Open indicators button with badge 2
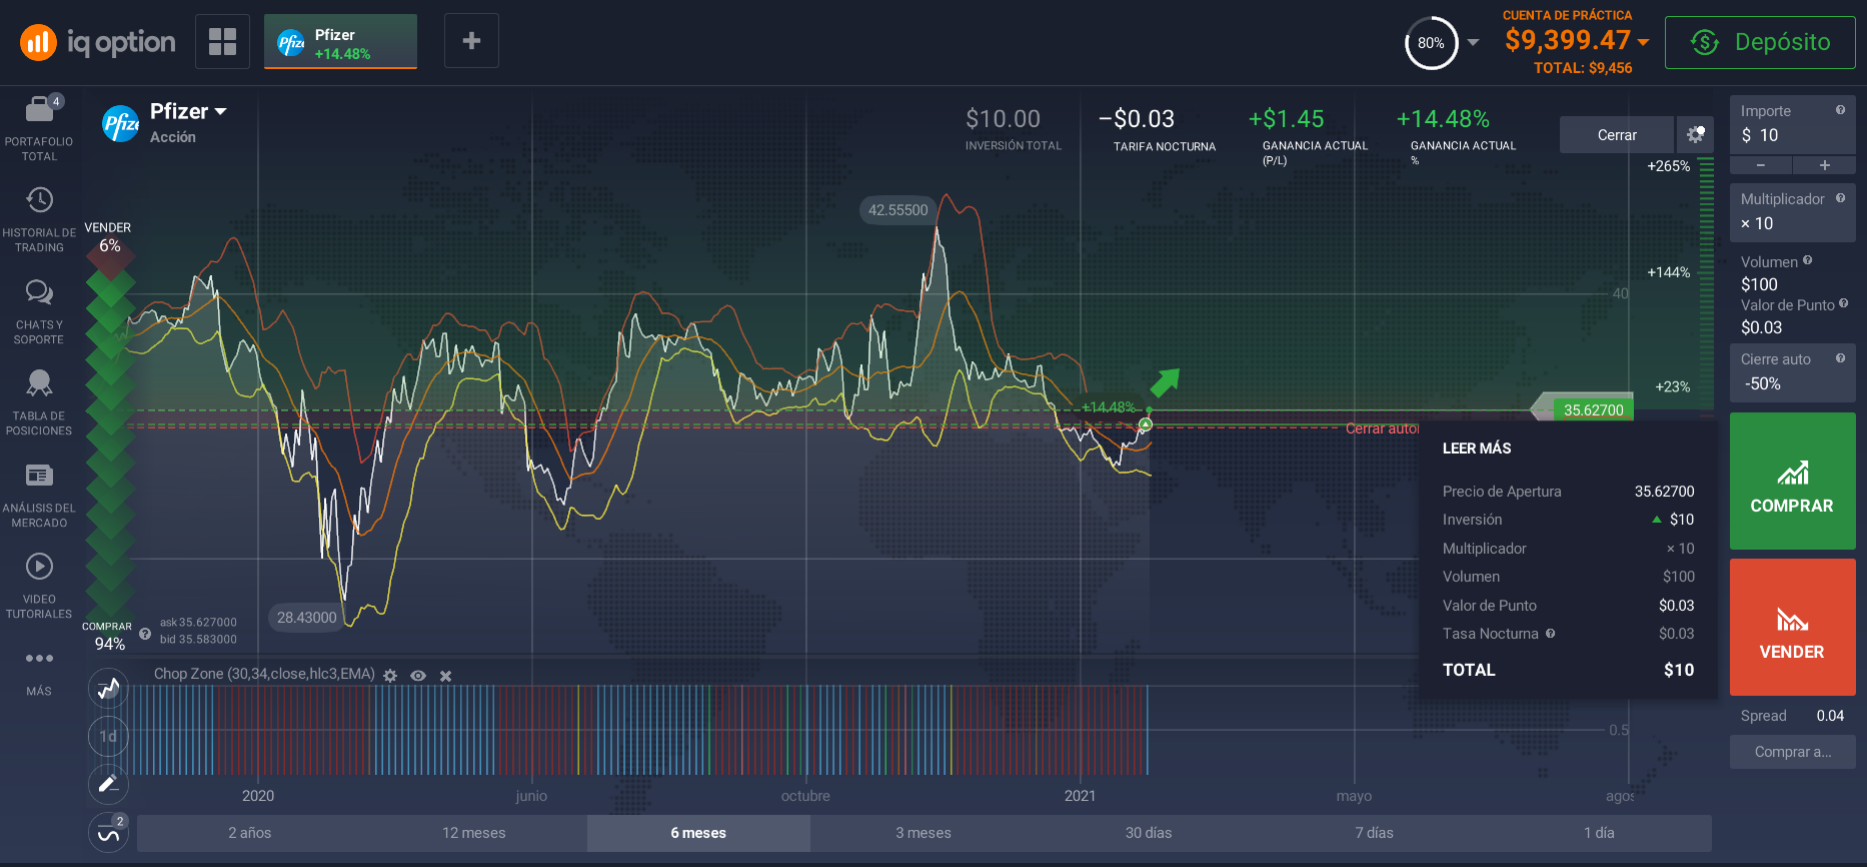1867x867 pixels. pyautogui.click(x=108, y=832)
